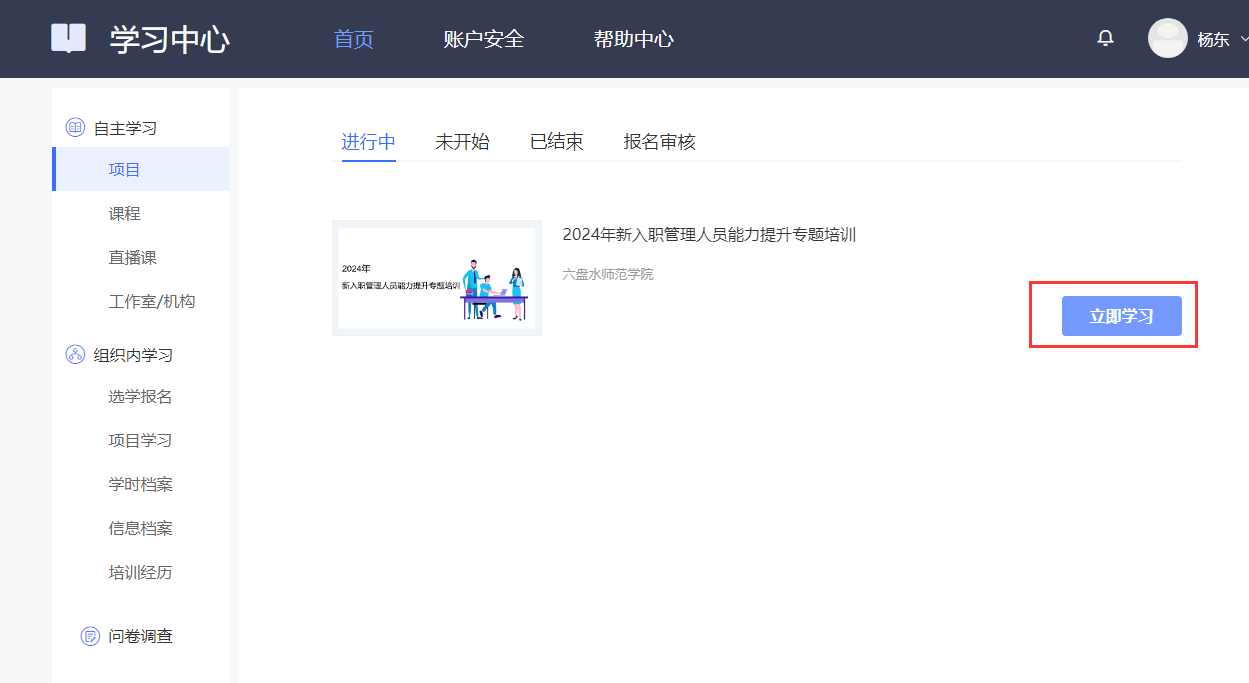Click the user avatar picture
This screenshot has height=683, width=1249.
[x=1167, y=39]
